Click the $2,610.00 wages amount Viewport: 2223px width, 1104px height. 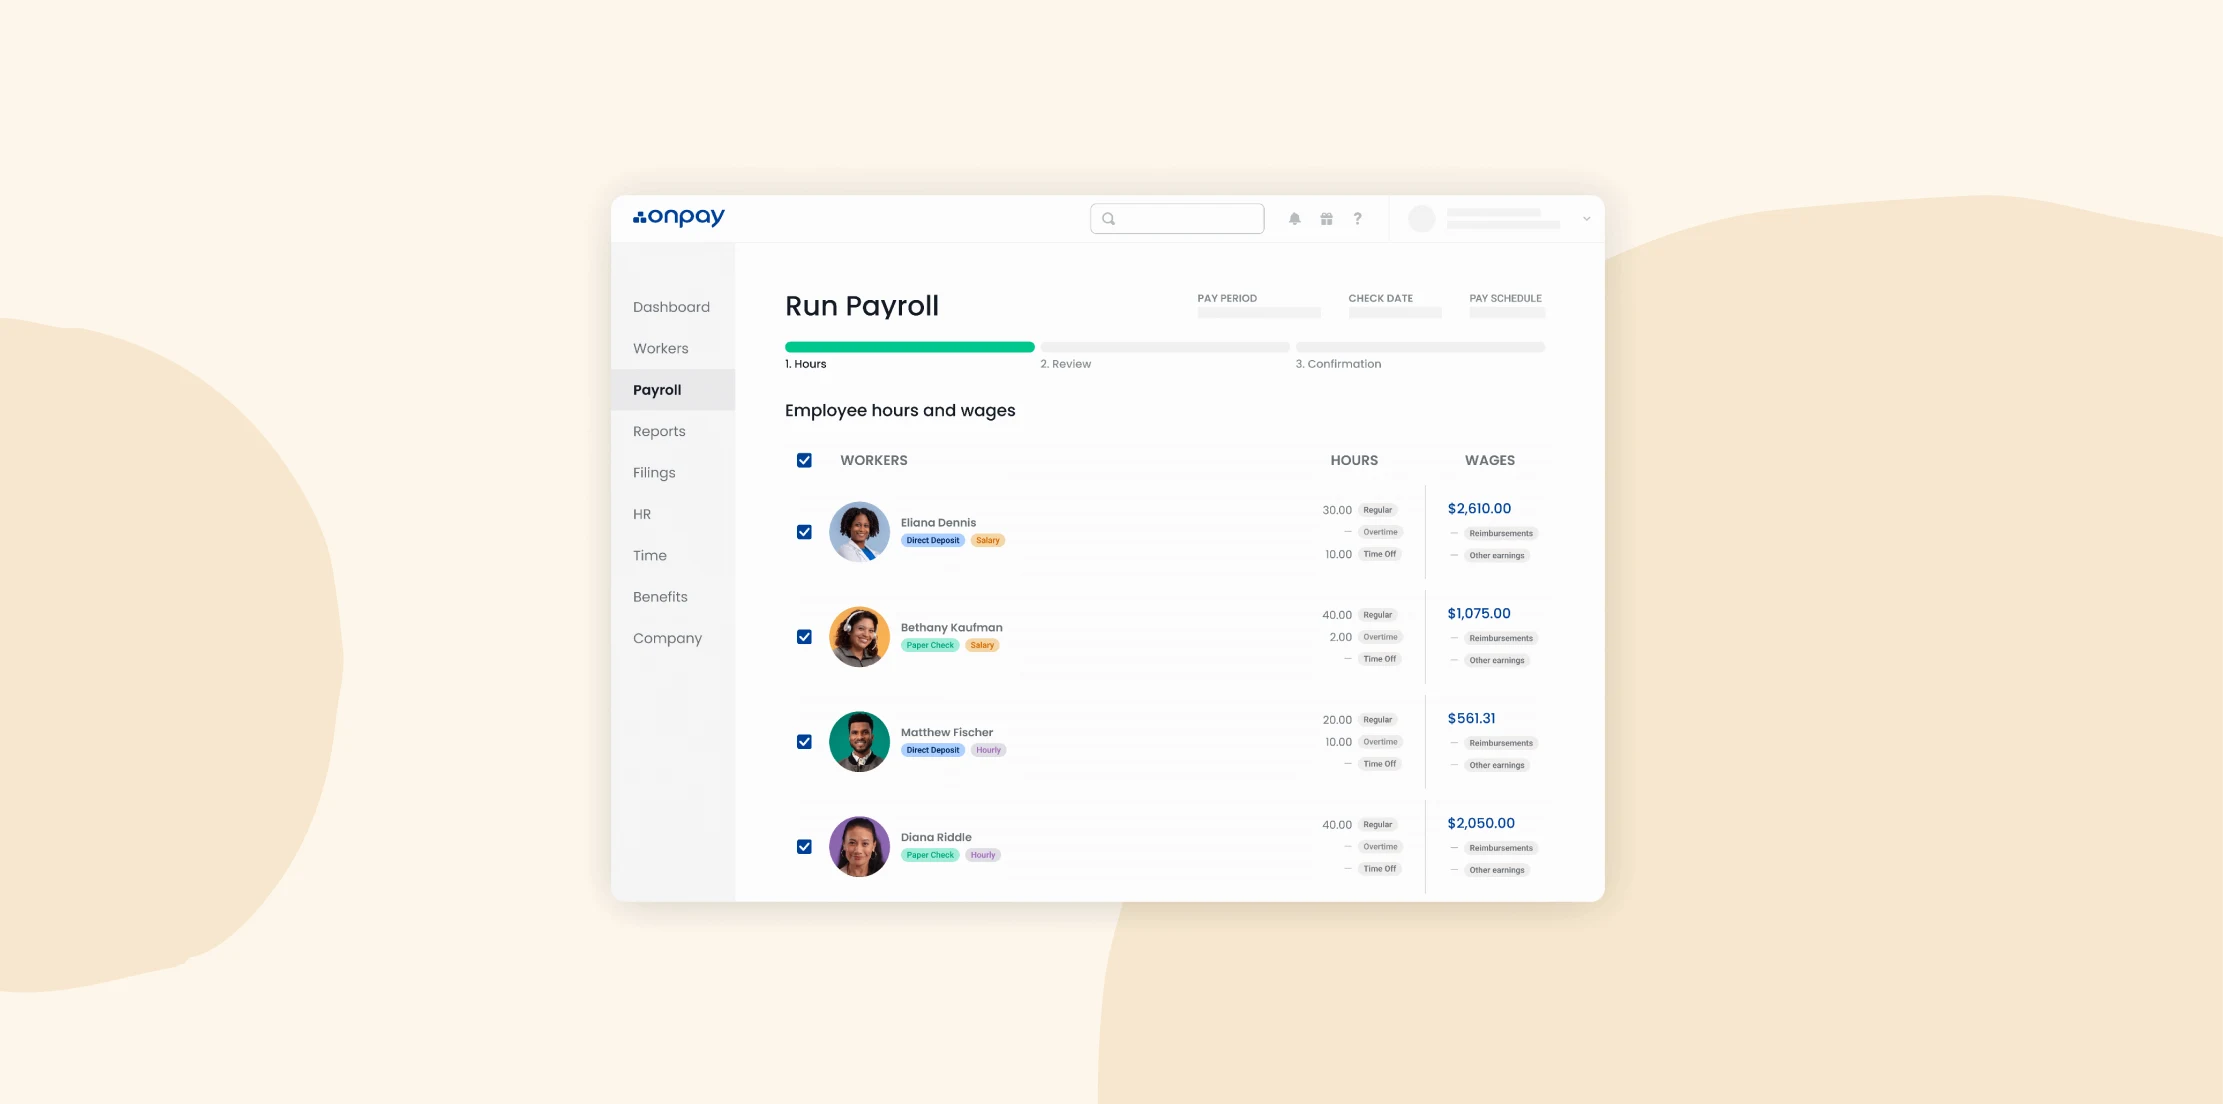pos(1479,508)
